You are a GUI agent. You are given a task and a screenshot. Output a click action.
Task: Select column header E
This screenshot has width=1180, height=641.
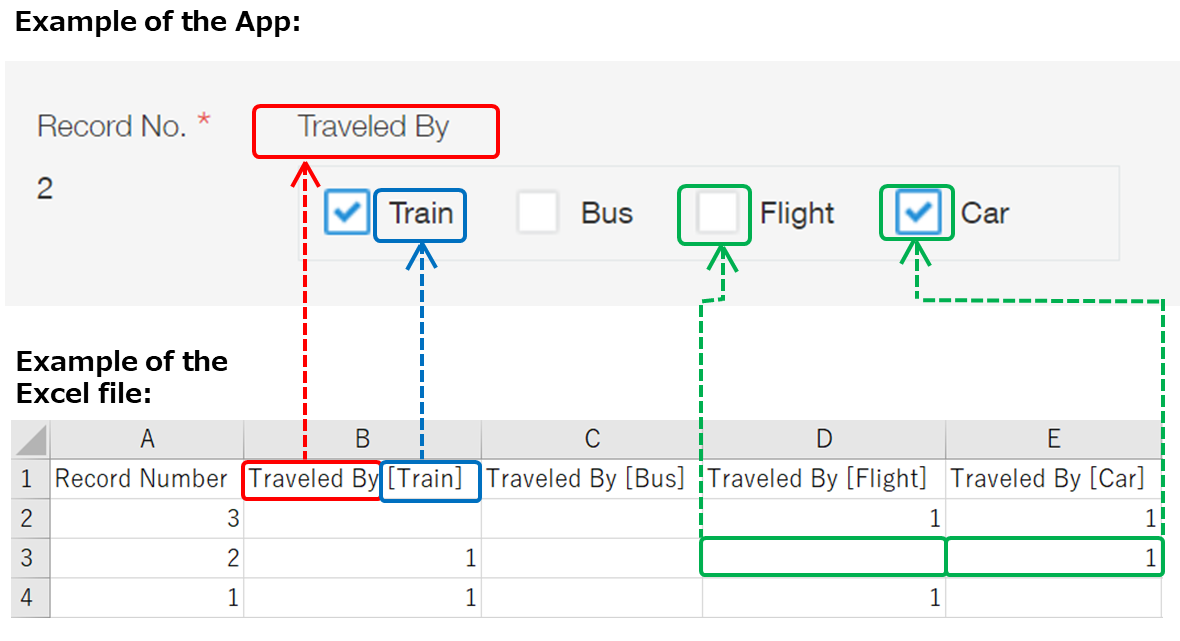1053,438
